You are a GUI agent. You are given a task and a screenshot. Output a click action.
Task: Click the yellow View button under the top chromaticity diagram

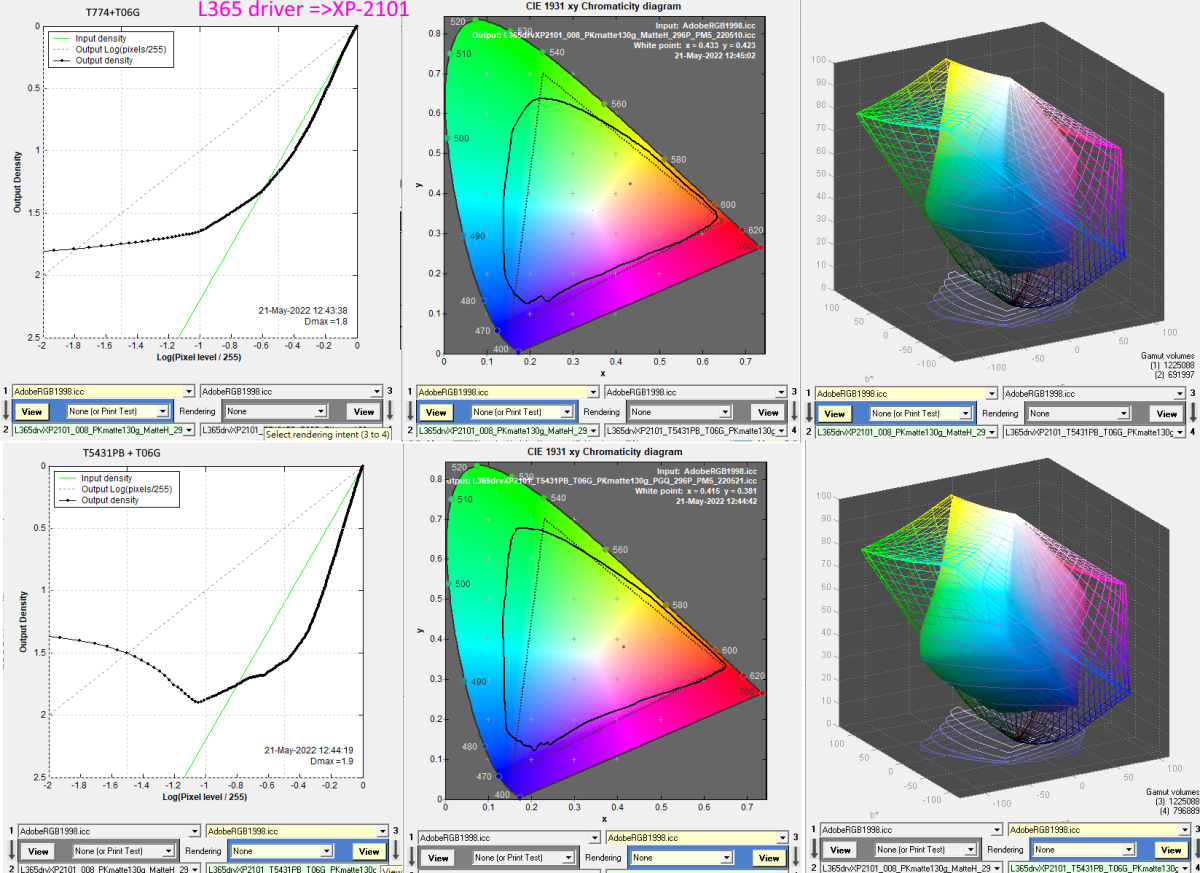click(x=435, y=412)
